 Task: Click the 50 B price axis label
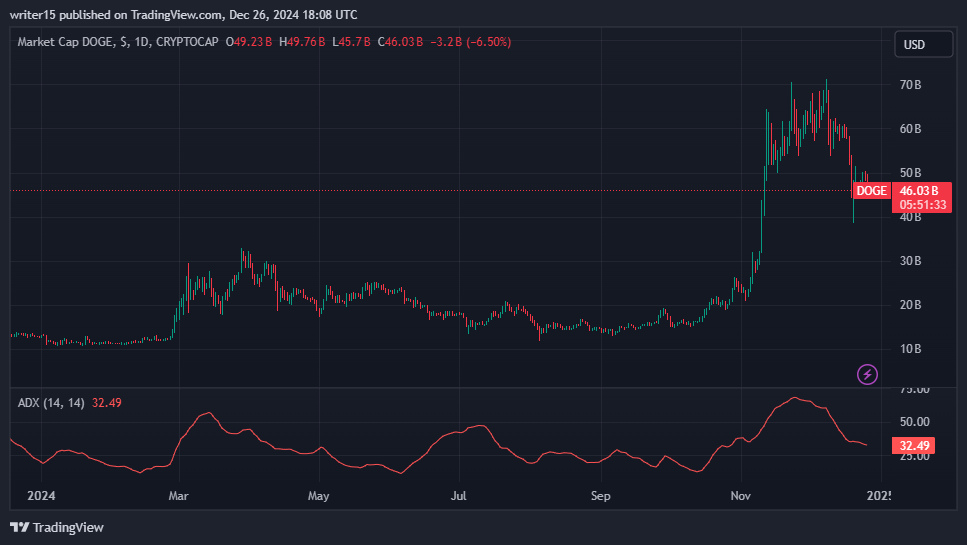[910, 173]
